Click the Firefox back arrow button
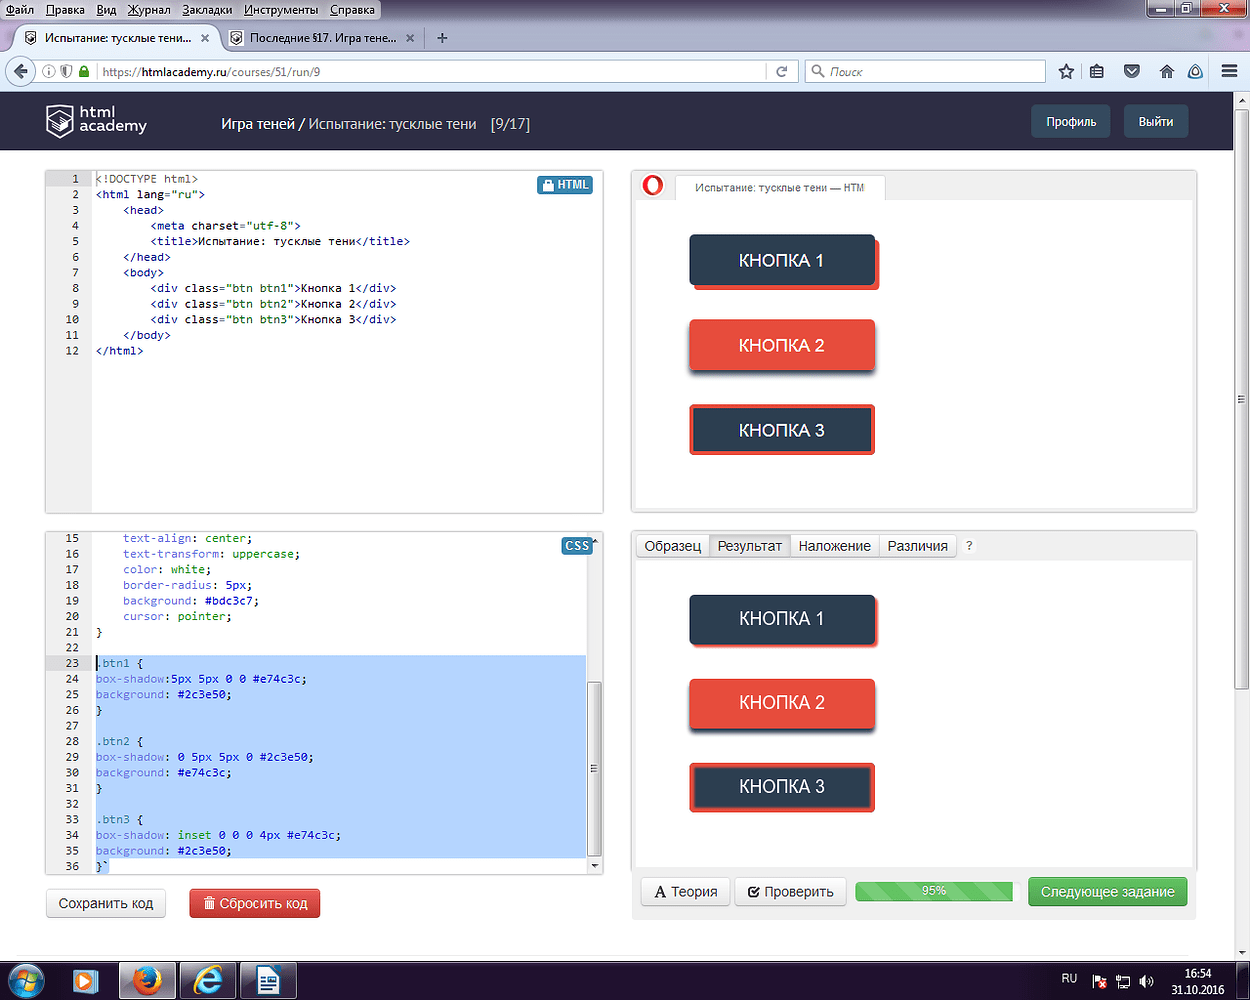This screenshot has height=1000, width=1250. coord(20,72)
